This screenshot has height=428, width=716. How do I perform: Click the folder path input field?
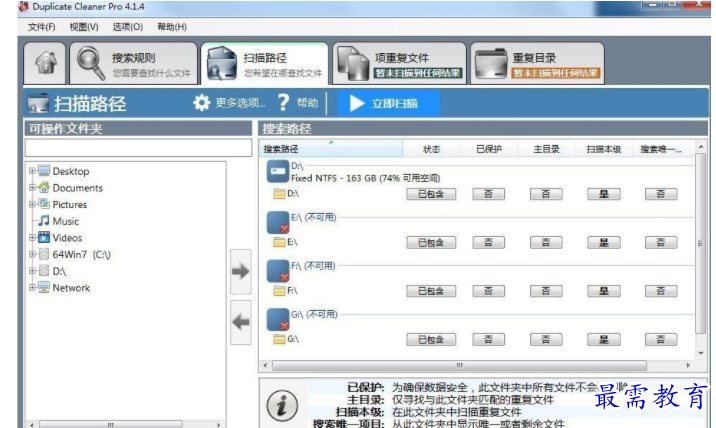[138, 148]
